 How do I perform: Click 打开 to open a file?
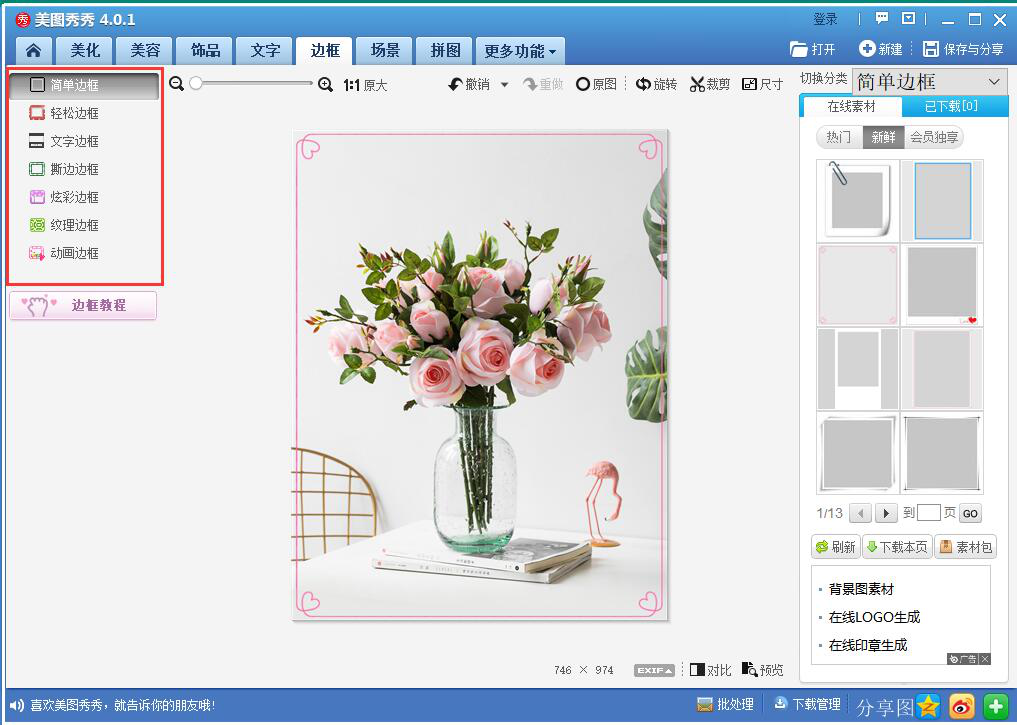[813, 49]
